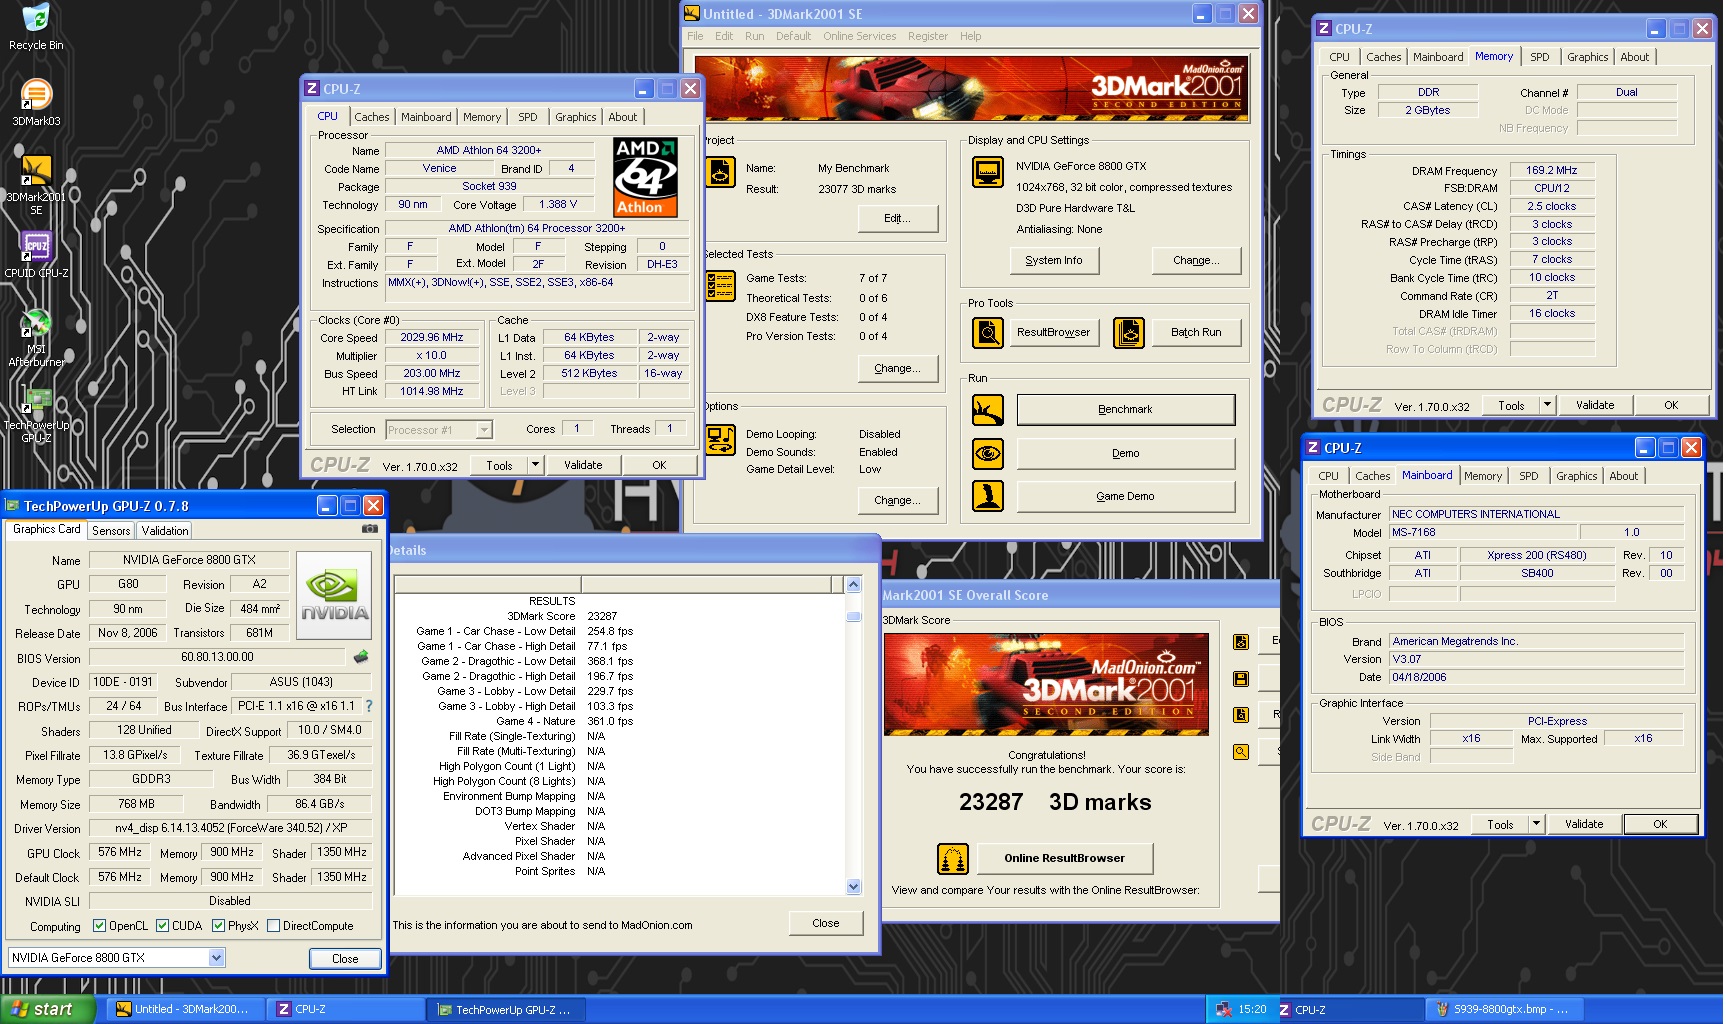Open Graphics tab in Mainboard CPU-Z window
Screen dimensions: 1726x1024
coord(1577,476)
